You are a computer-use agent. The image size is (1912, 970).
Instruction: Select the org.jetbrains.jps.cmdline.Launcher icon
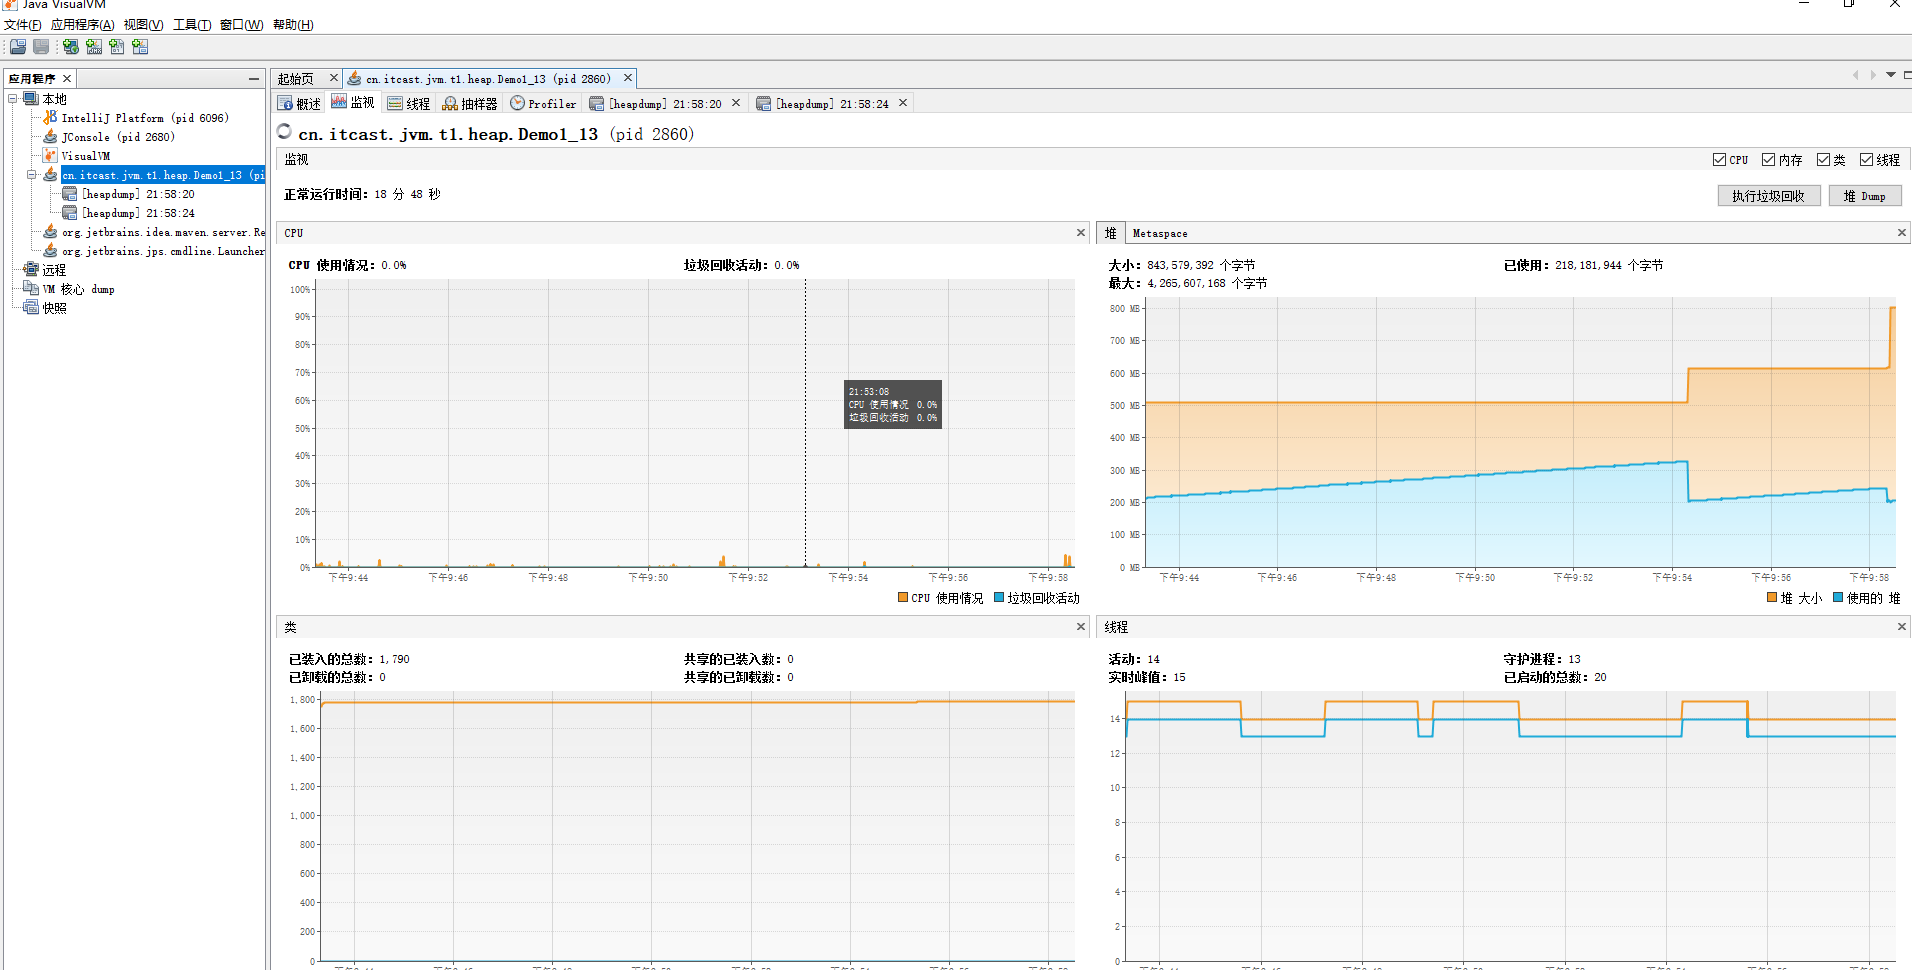[50, 251]
